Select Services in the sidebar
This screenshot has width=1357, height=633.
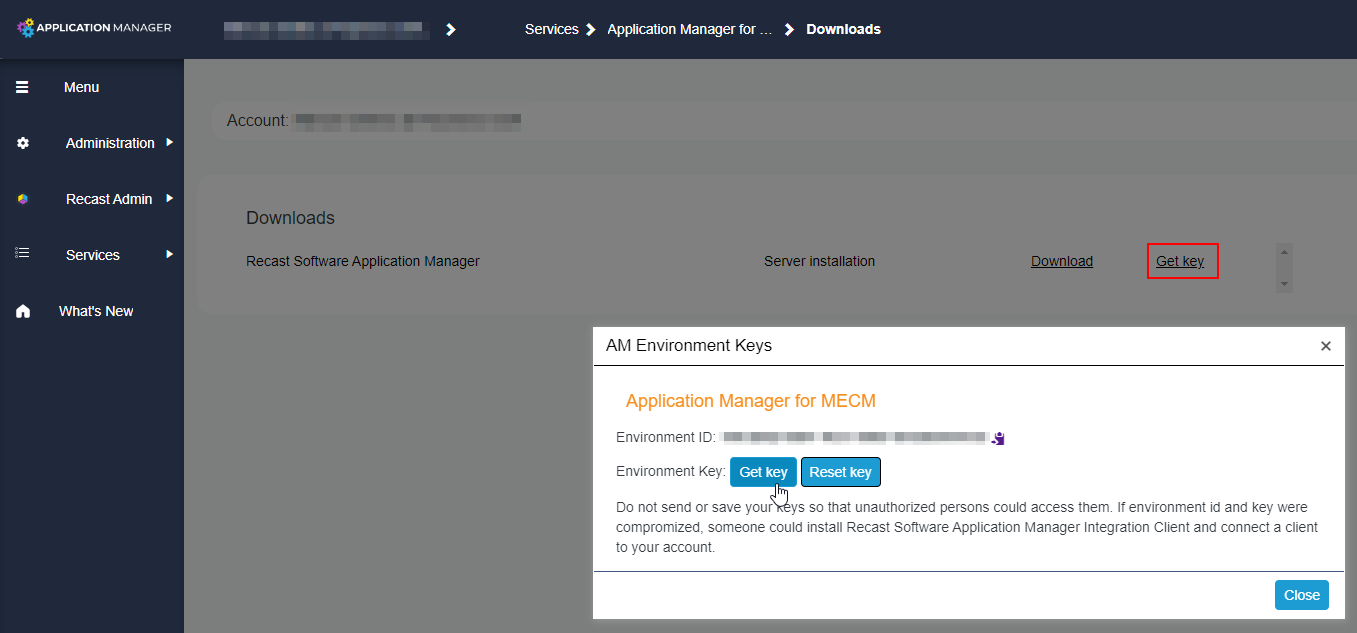(x=93, y=255)
